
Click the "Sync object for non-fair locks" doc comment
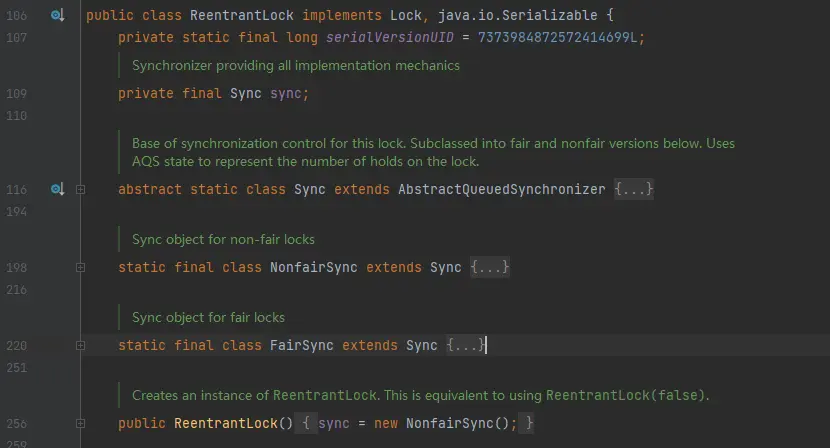223,239
